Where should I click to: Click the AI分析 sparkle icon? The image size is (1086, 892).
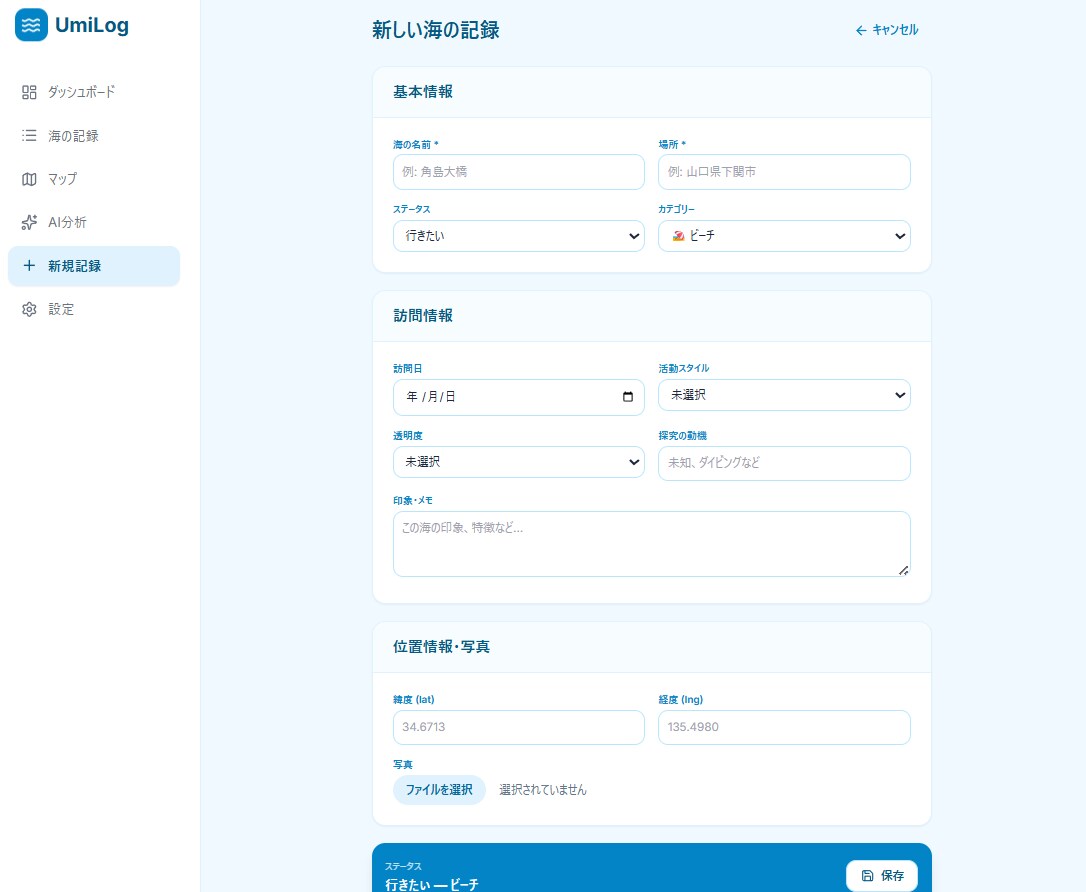tap(29, 222)
